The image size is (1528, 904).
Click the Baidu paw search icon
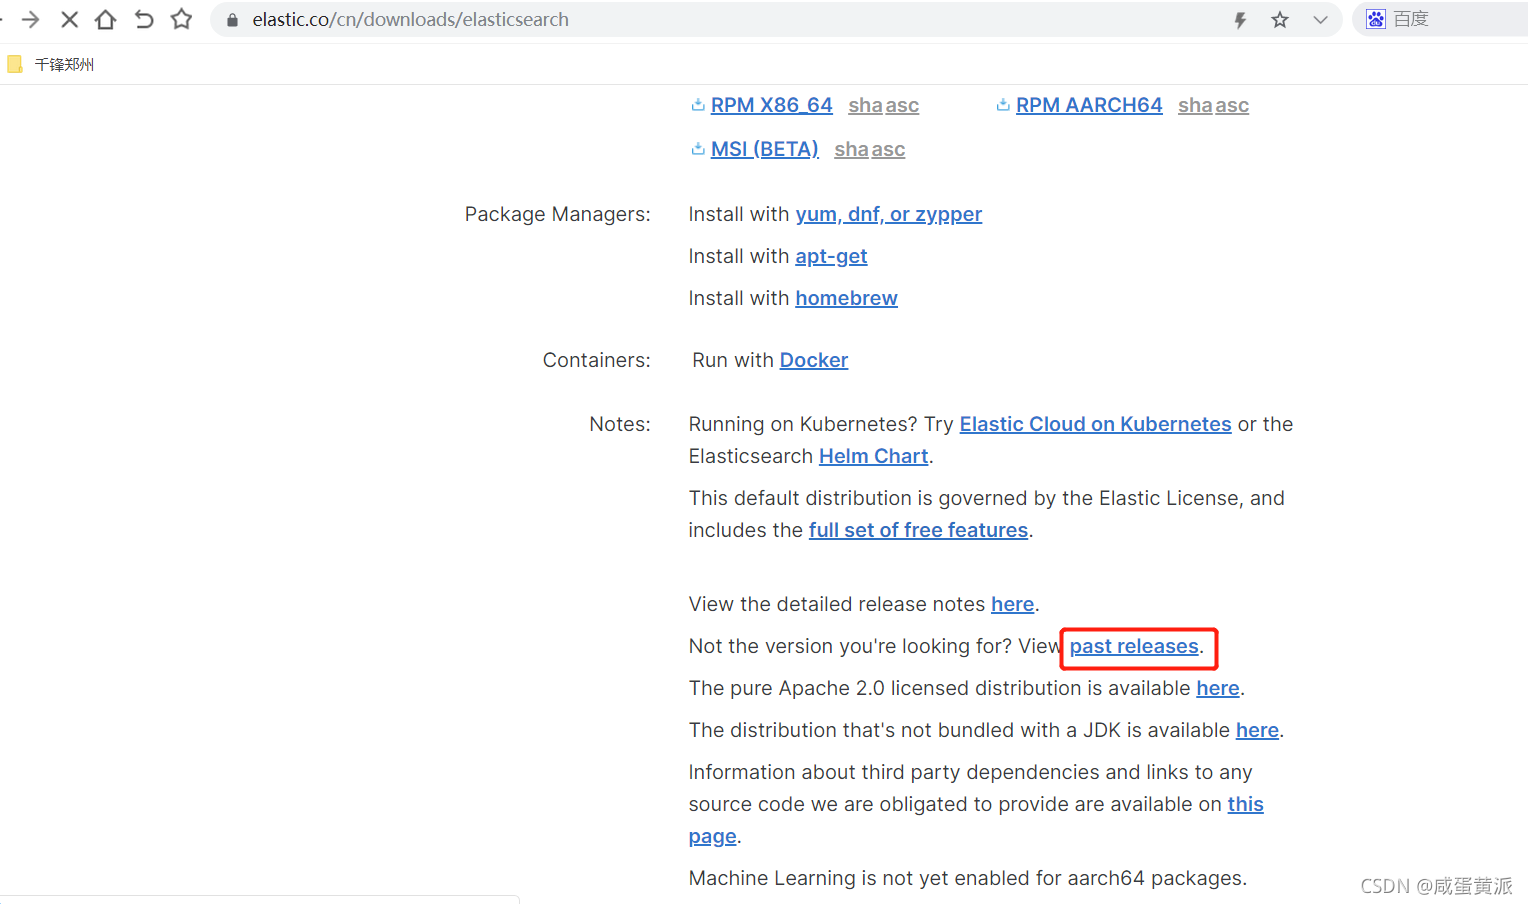pyautogui.click(x=1376, y=19)
